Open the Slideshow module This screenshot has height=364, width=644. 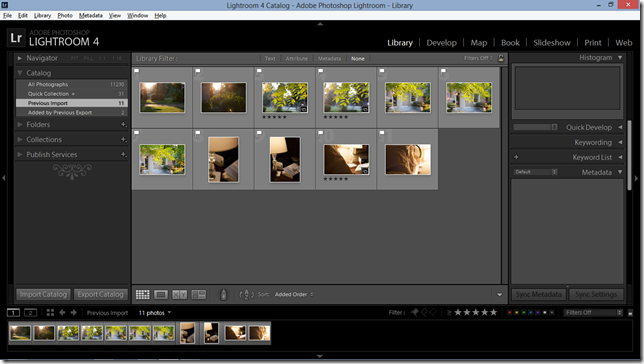[x=552, y=43]
